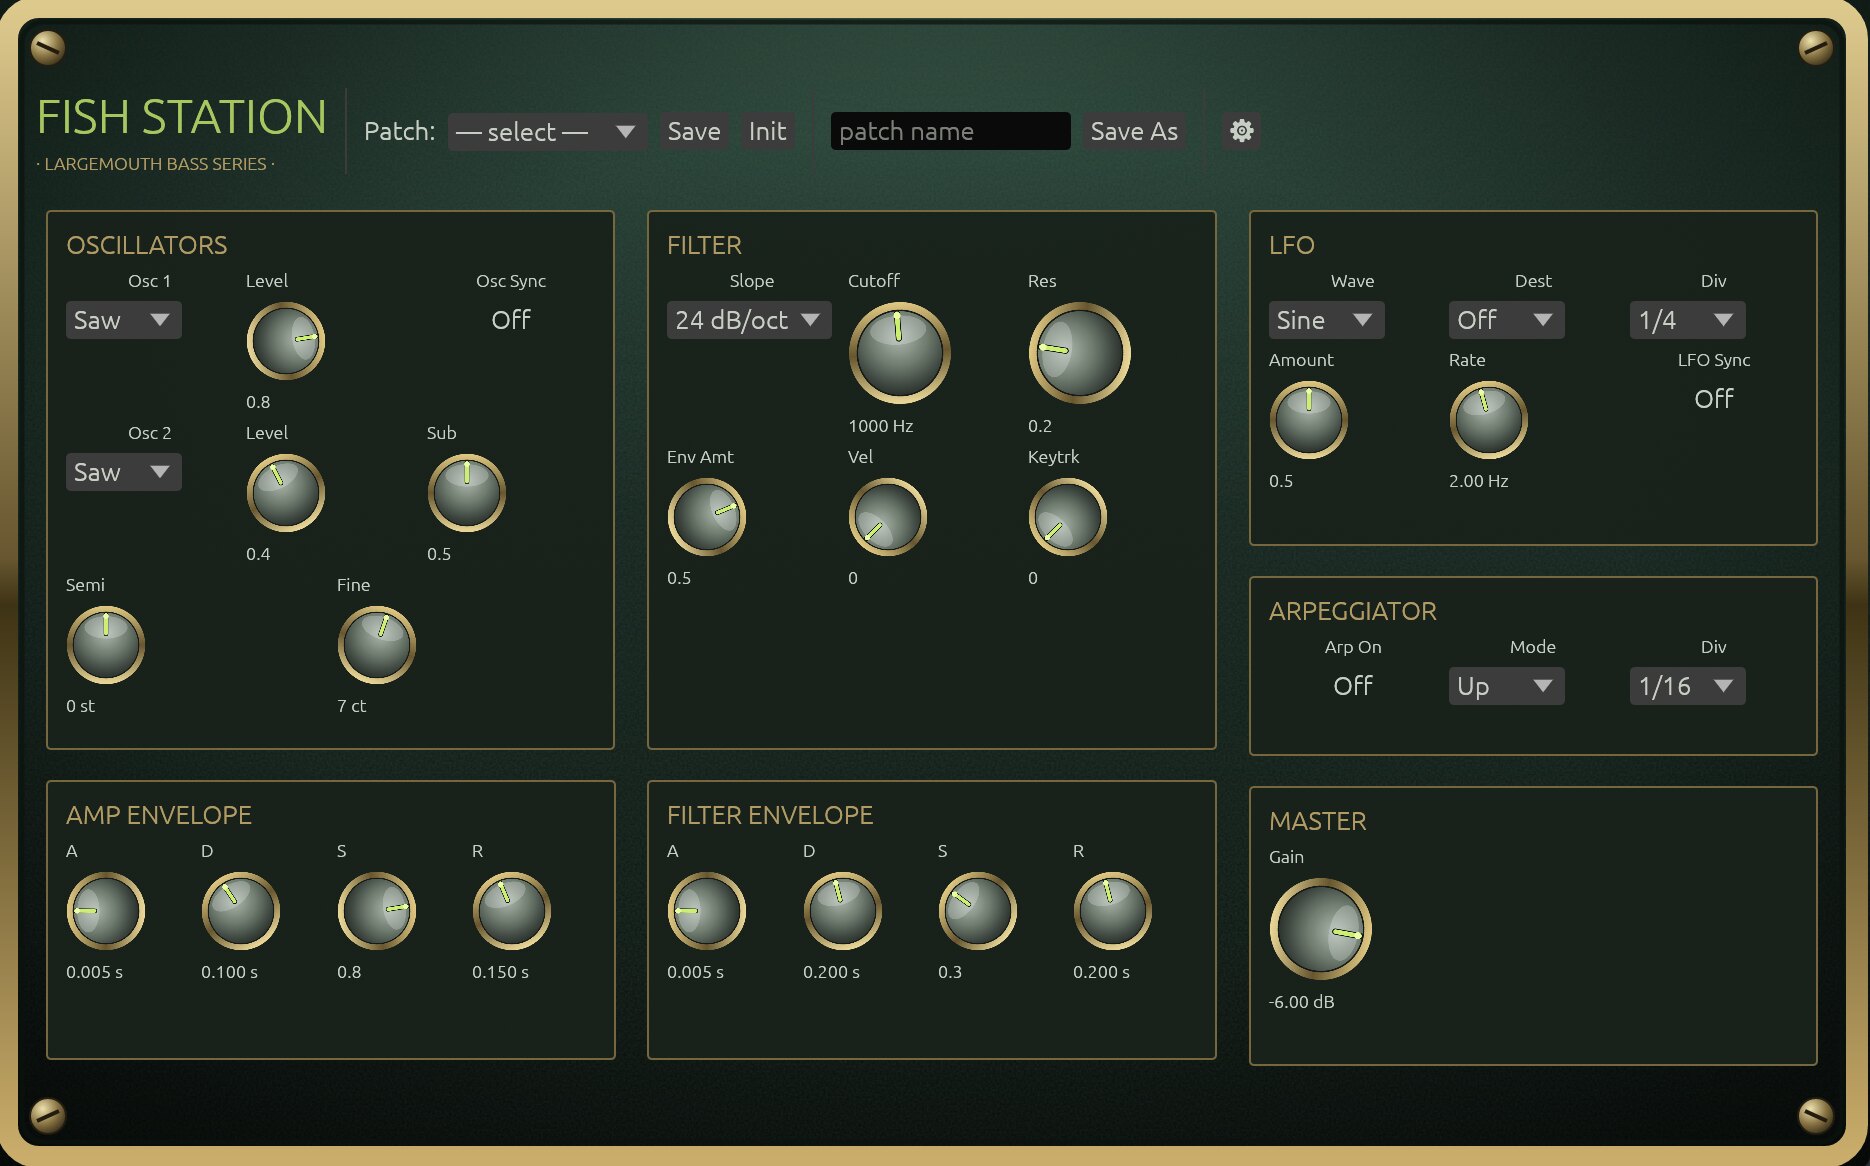Toggle the LFO Sync Off switch

(x=1713, y=399)
